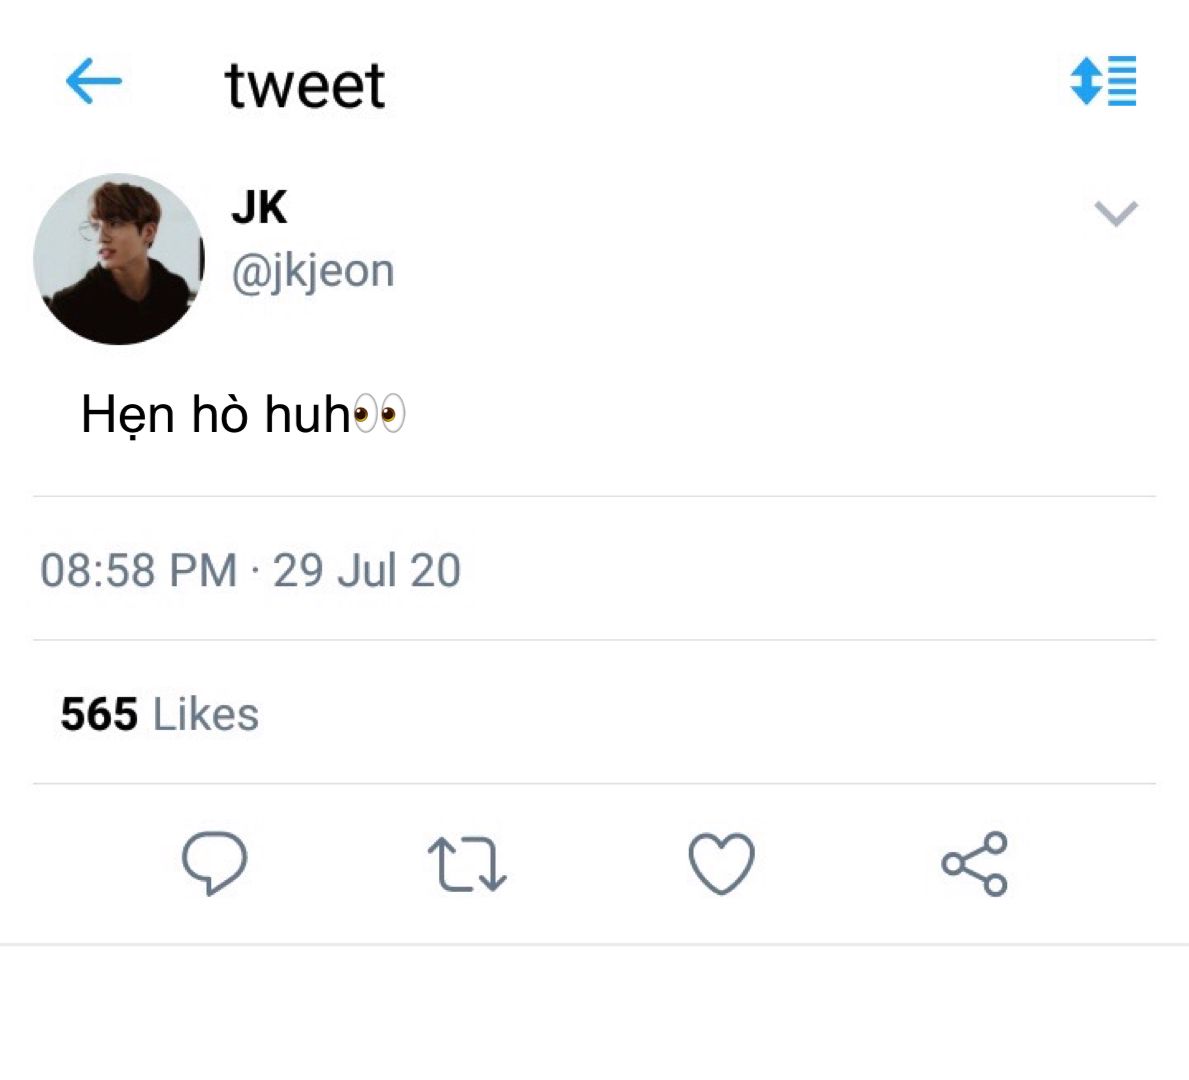View the 565 likes count number

tap(99, 714)
